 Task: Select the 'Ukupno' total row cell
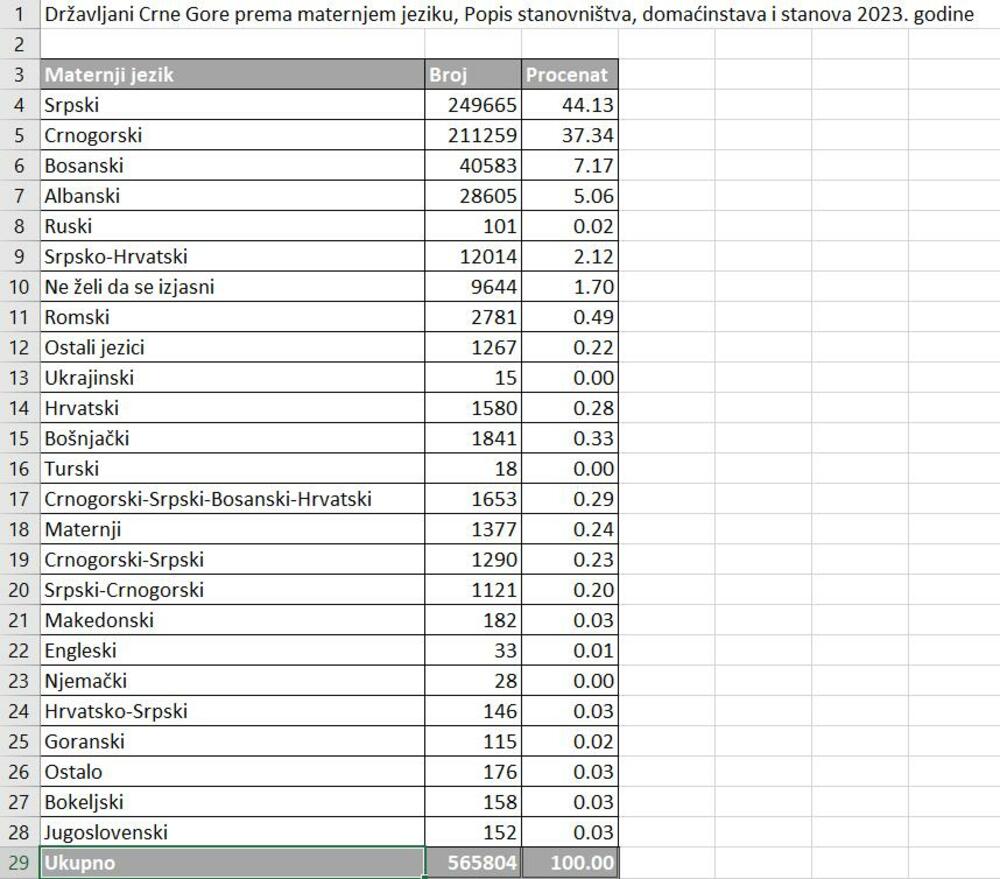point(230,863)
